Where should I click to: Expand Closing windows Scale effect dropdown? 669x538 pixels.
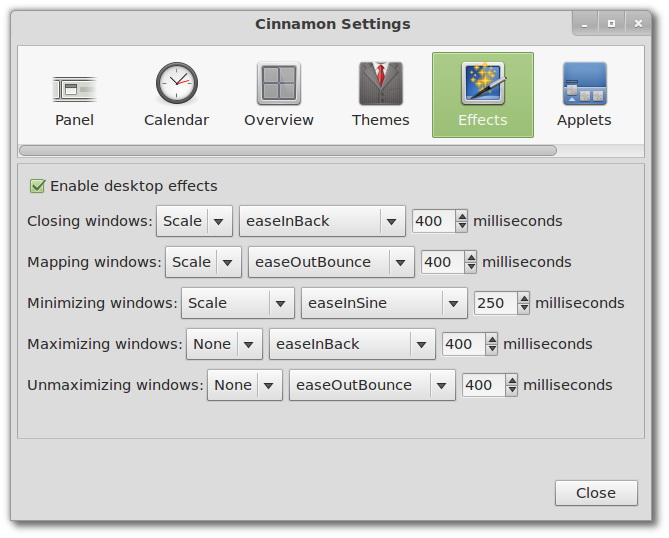pyautogui.click(x=194, y=221)
